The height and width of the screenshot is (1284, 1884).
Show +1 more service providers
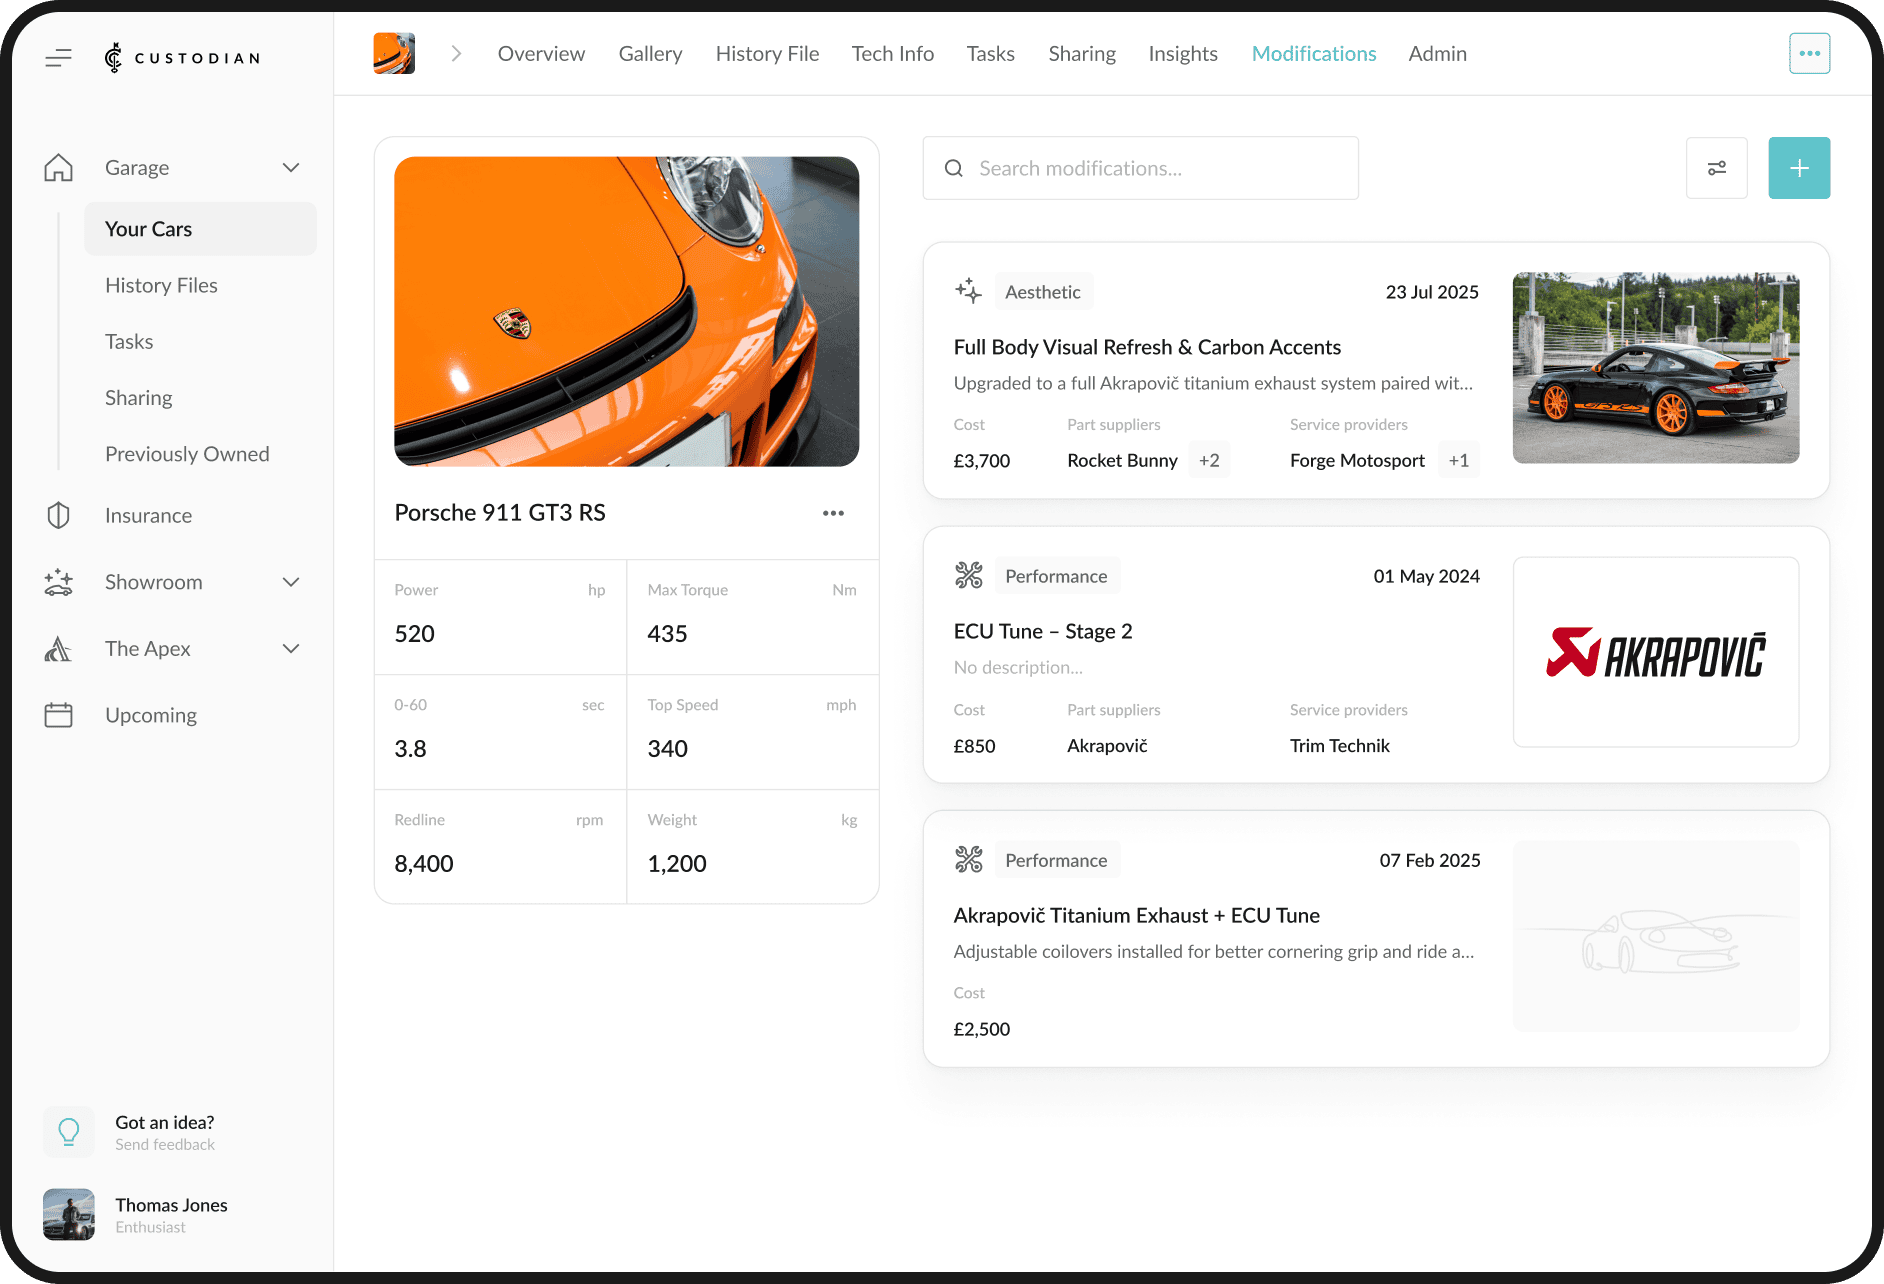click(x=1459, y=460)
